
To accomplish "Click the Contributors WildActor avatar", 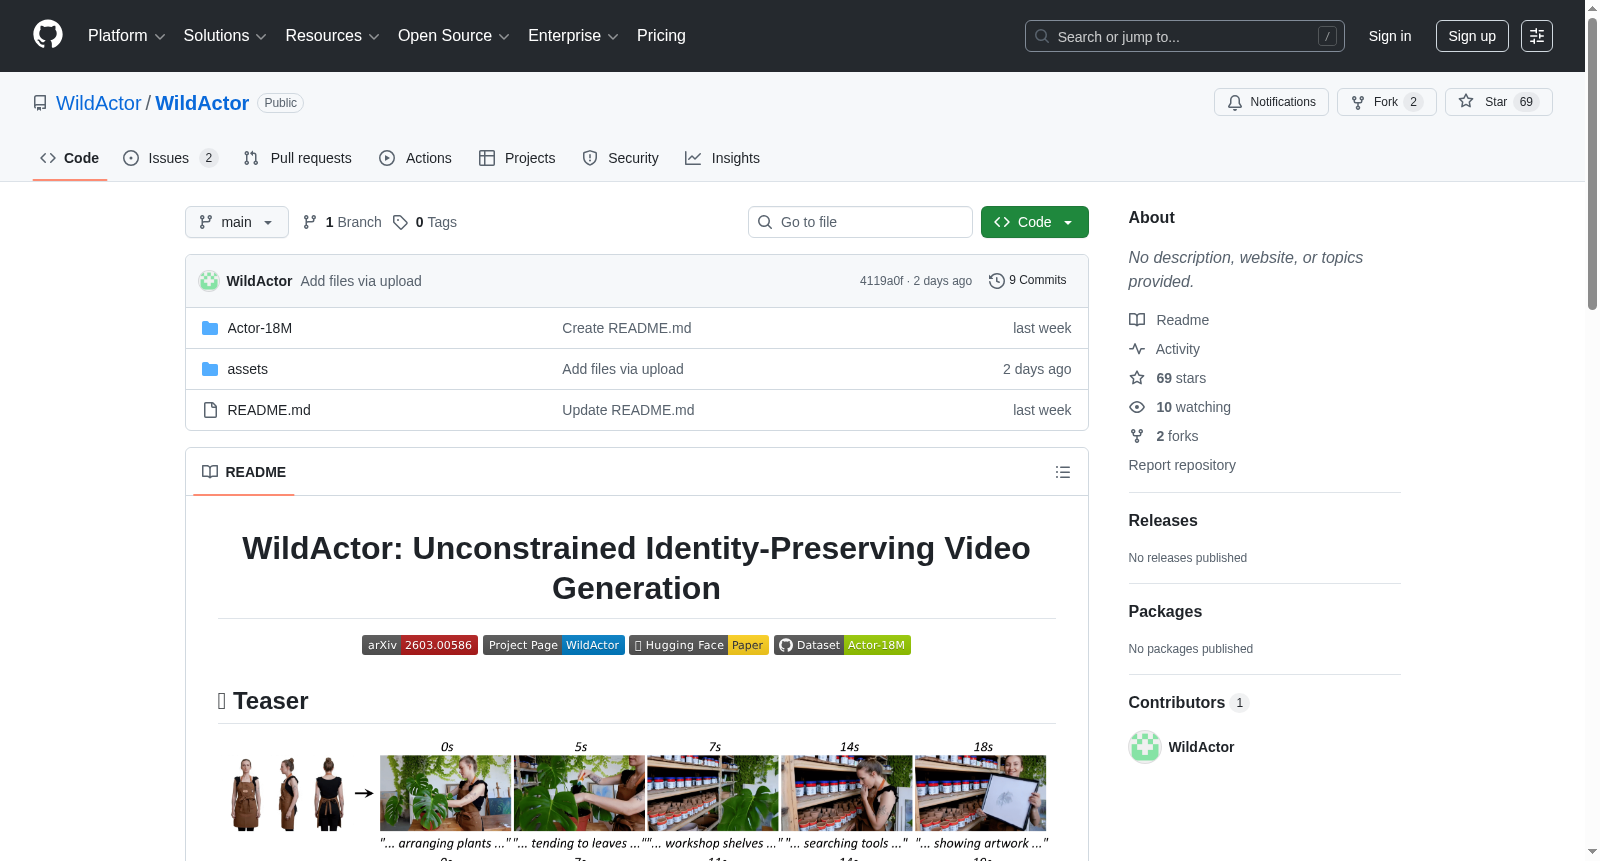I will (x=1145, y=747).
